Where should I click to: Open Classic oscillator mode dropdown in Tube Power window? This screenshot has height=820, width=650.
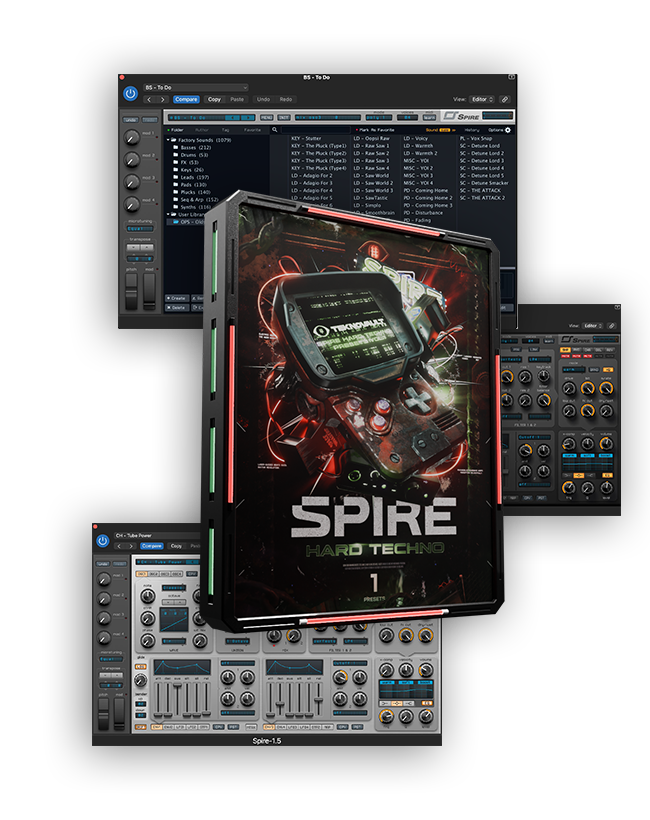174,588
